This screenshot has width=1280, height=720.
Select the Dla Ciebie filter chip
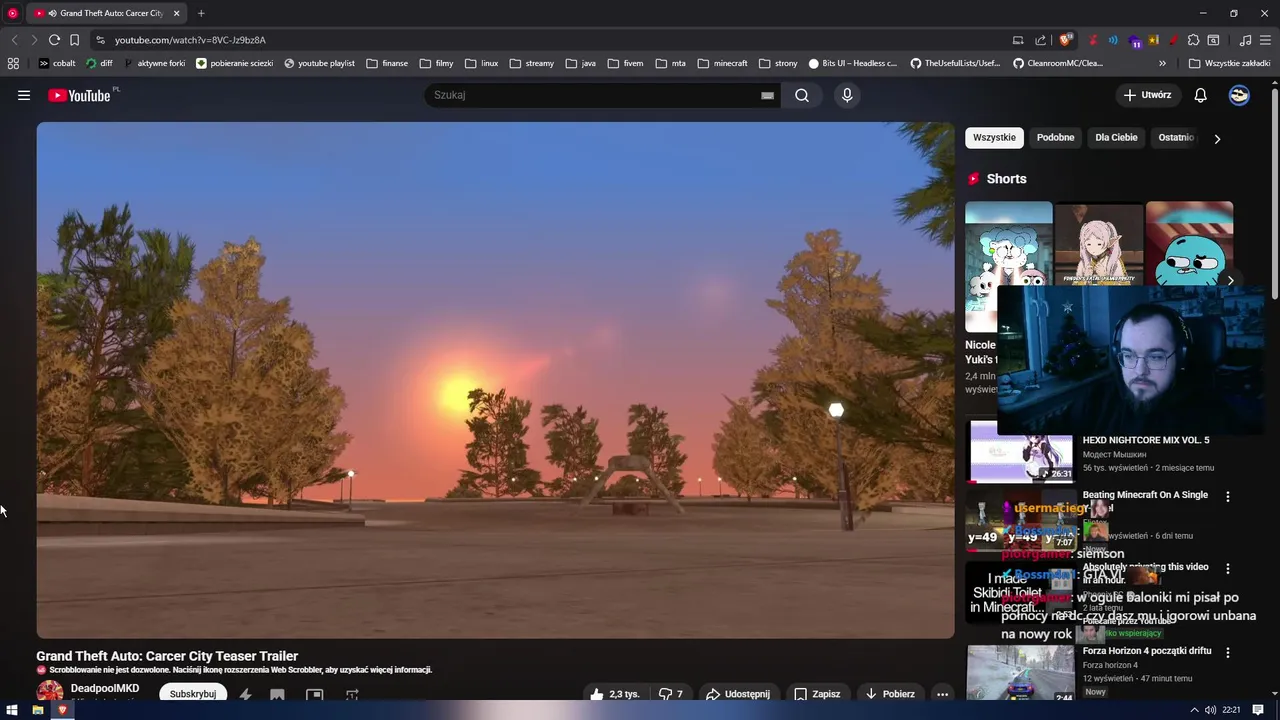pos(1116,137)
